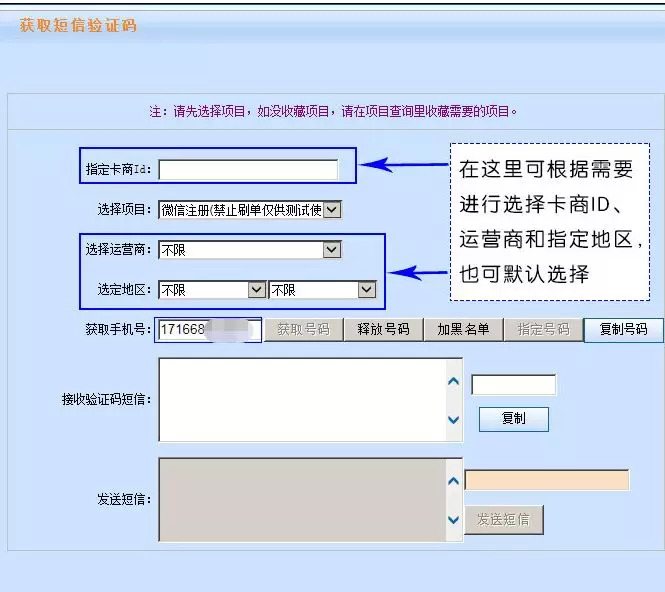Click the 复制 button
Screen dimensions: 665x592
click(x=514, y=419)
